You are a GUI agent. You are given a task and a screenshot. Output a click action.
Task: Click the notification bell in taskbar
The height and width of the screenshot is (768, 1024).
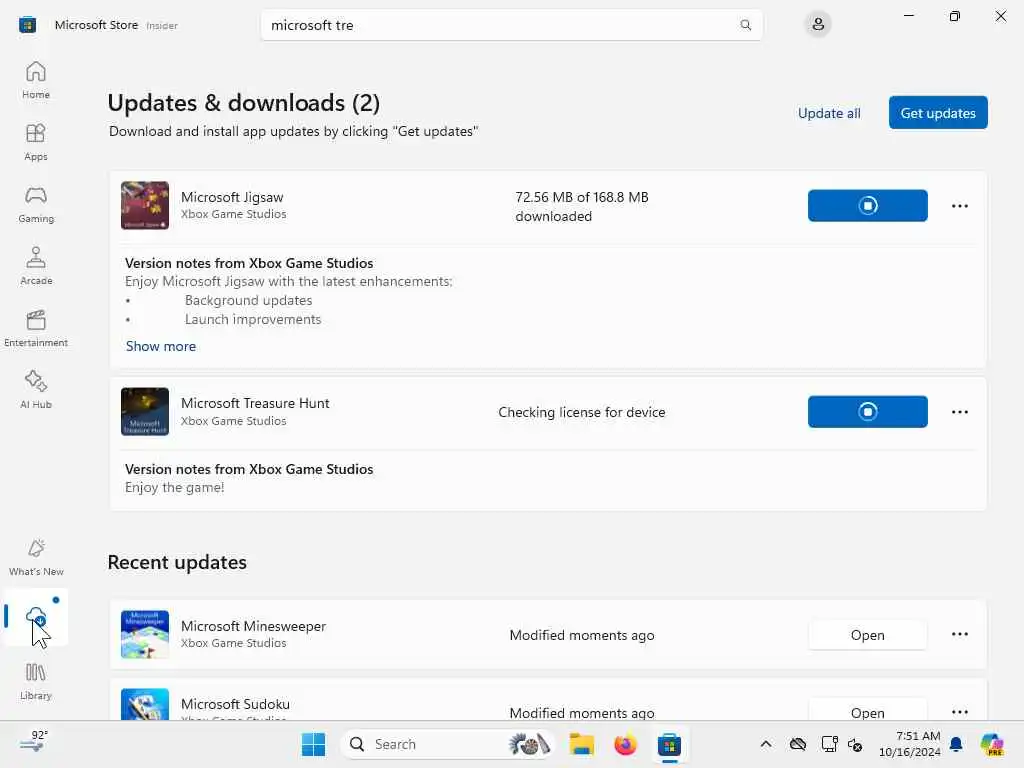tap(956, 744)
